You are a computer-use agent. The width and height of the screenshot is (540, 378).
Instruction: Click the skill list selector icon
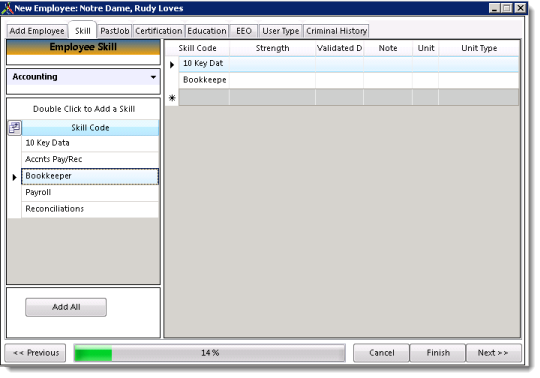click(x=14, y=128)
